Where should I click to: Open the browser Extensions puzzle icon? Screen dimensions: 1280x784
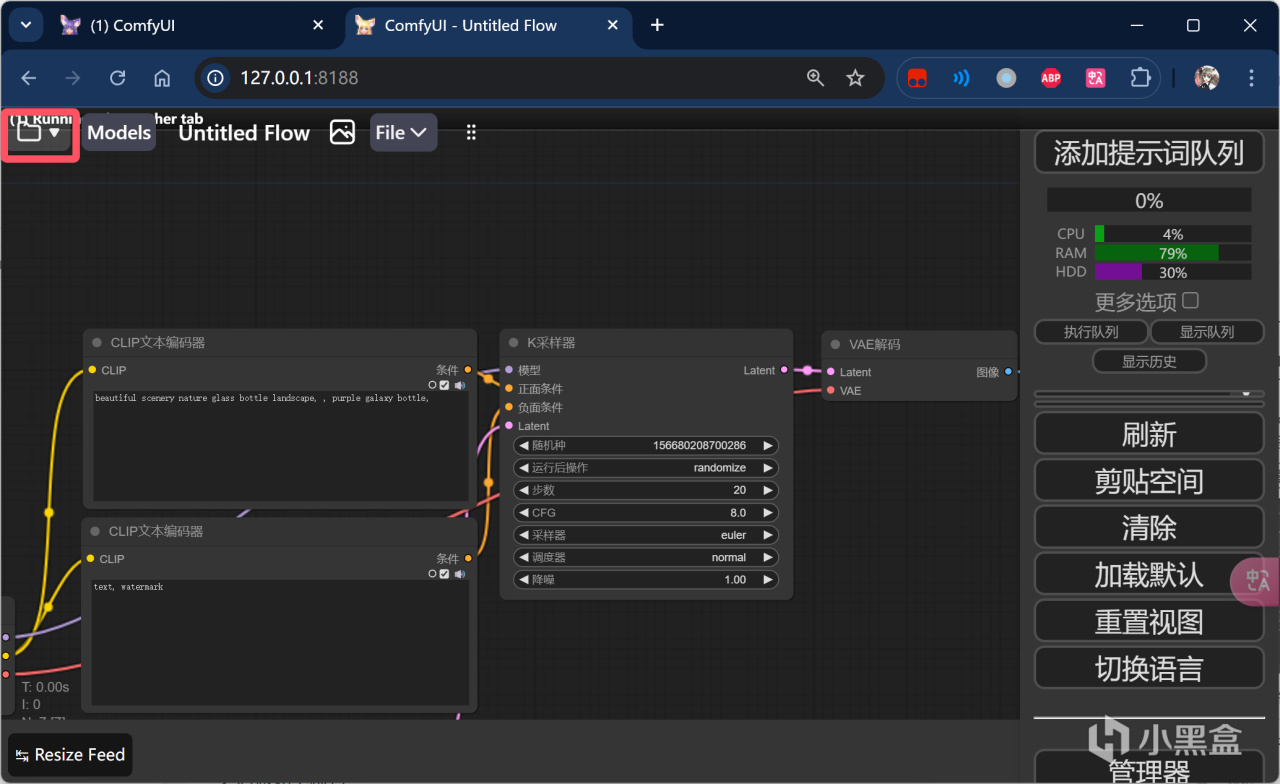coord(1140,78)
